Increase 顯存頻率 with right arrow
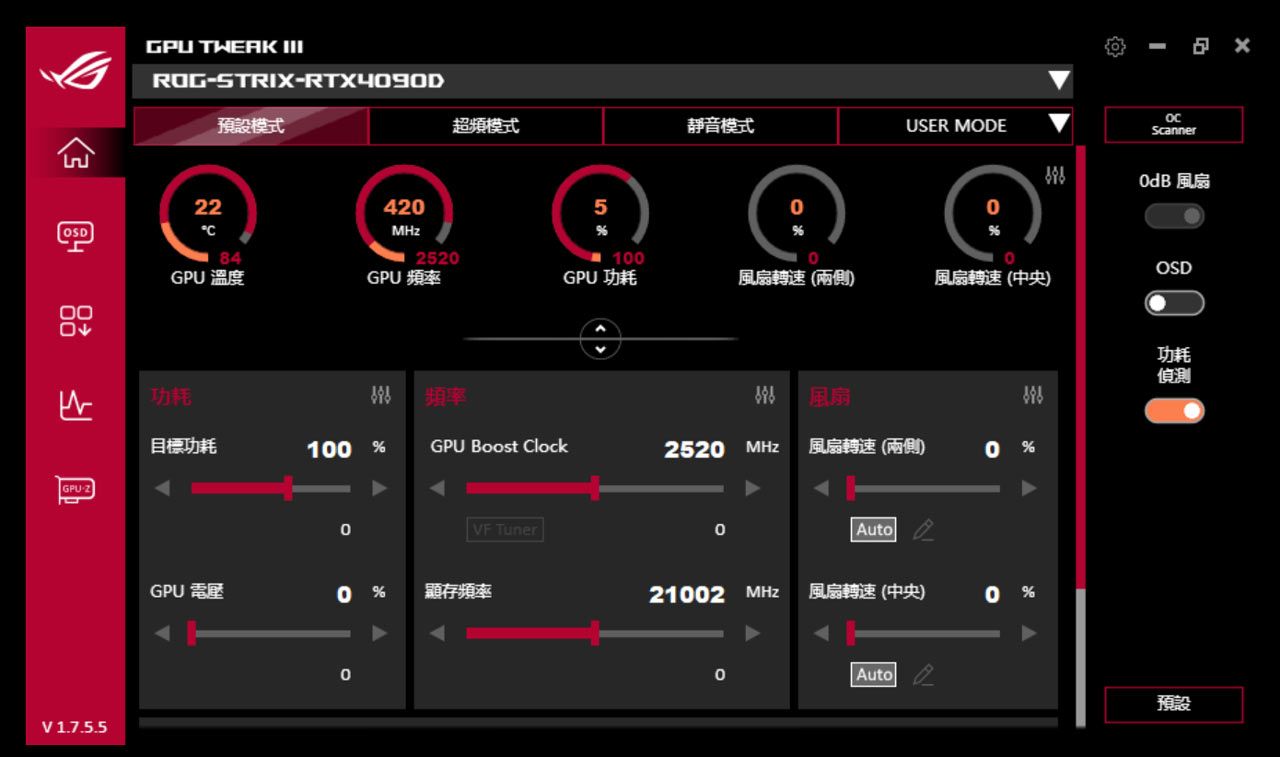Viewport: 1280px width, 757px height. [x=753, y=633]
